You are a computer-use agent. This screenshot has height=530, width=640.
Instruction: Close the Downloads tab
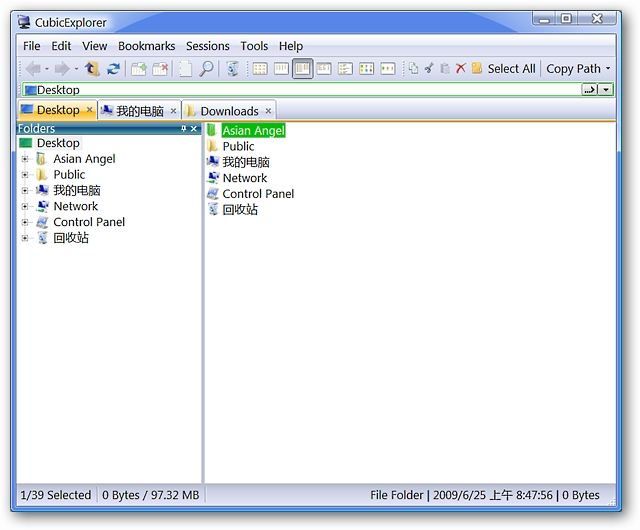(x=268, y=111)
